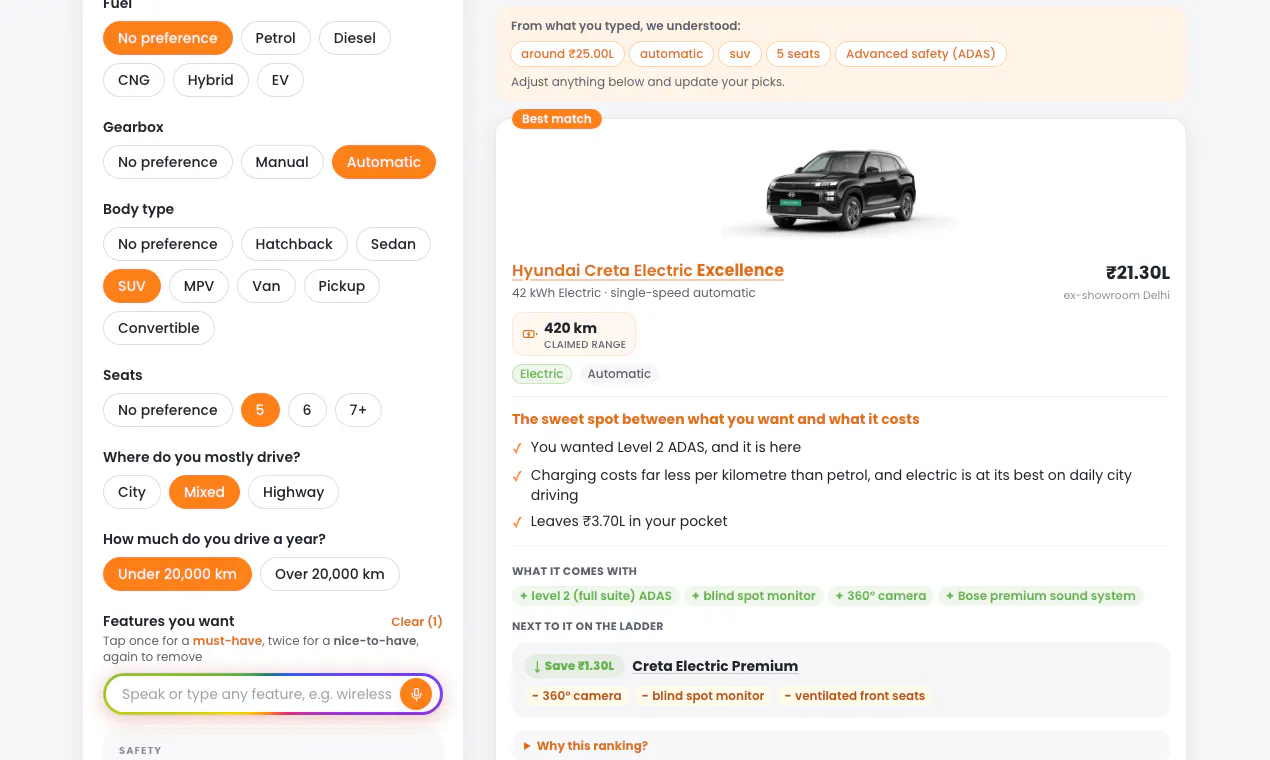The height and width of the screenshot is (760, 1270).
Task: Select Diesel fuel option
Action: [x=355, y=38]
